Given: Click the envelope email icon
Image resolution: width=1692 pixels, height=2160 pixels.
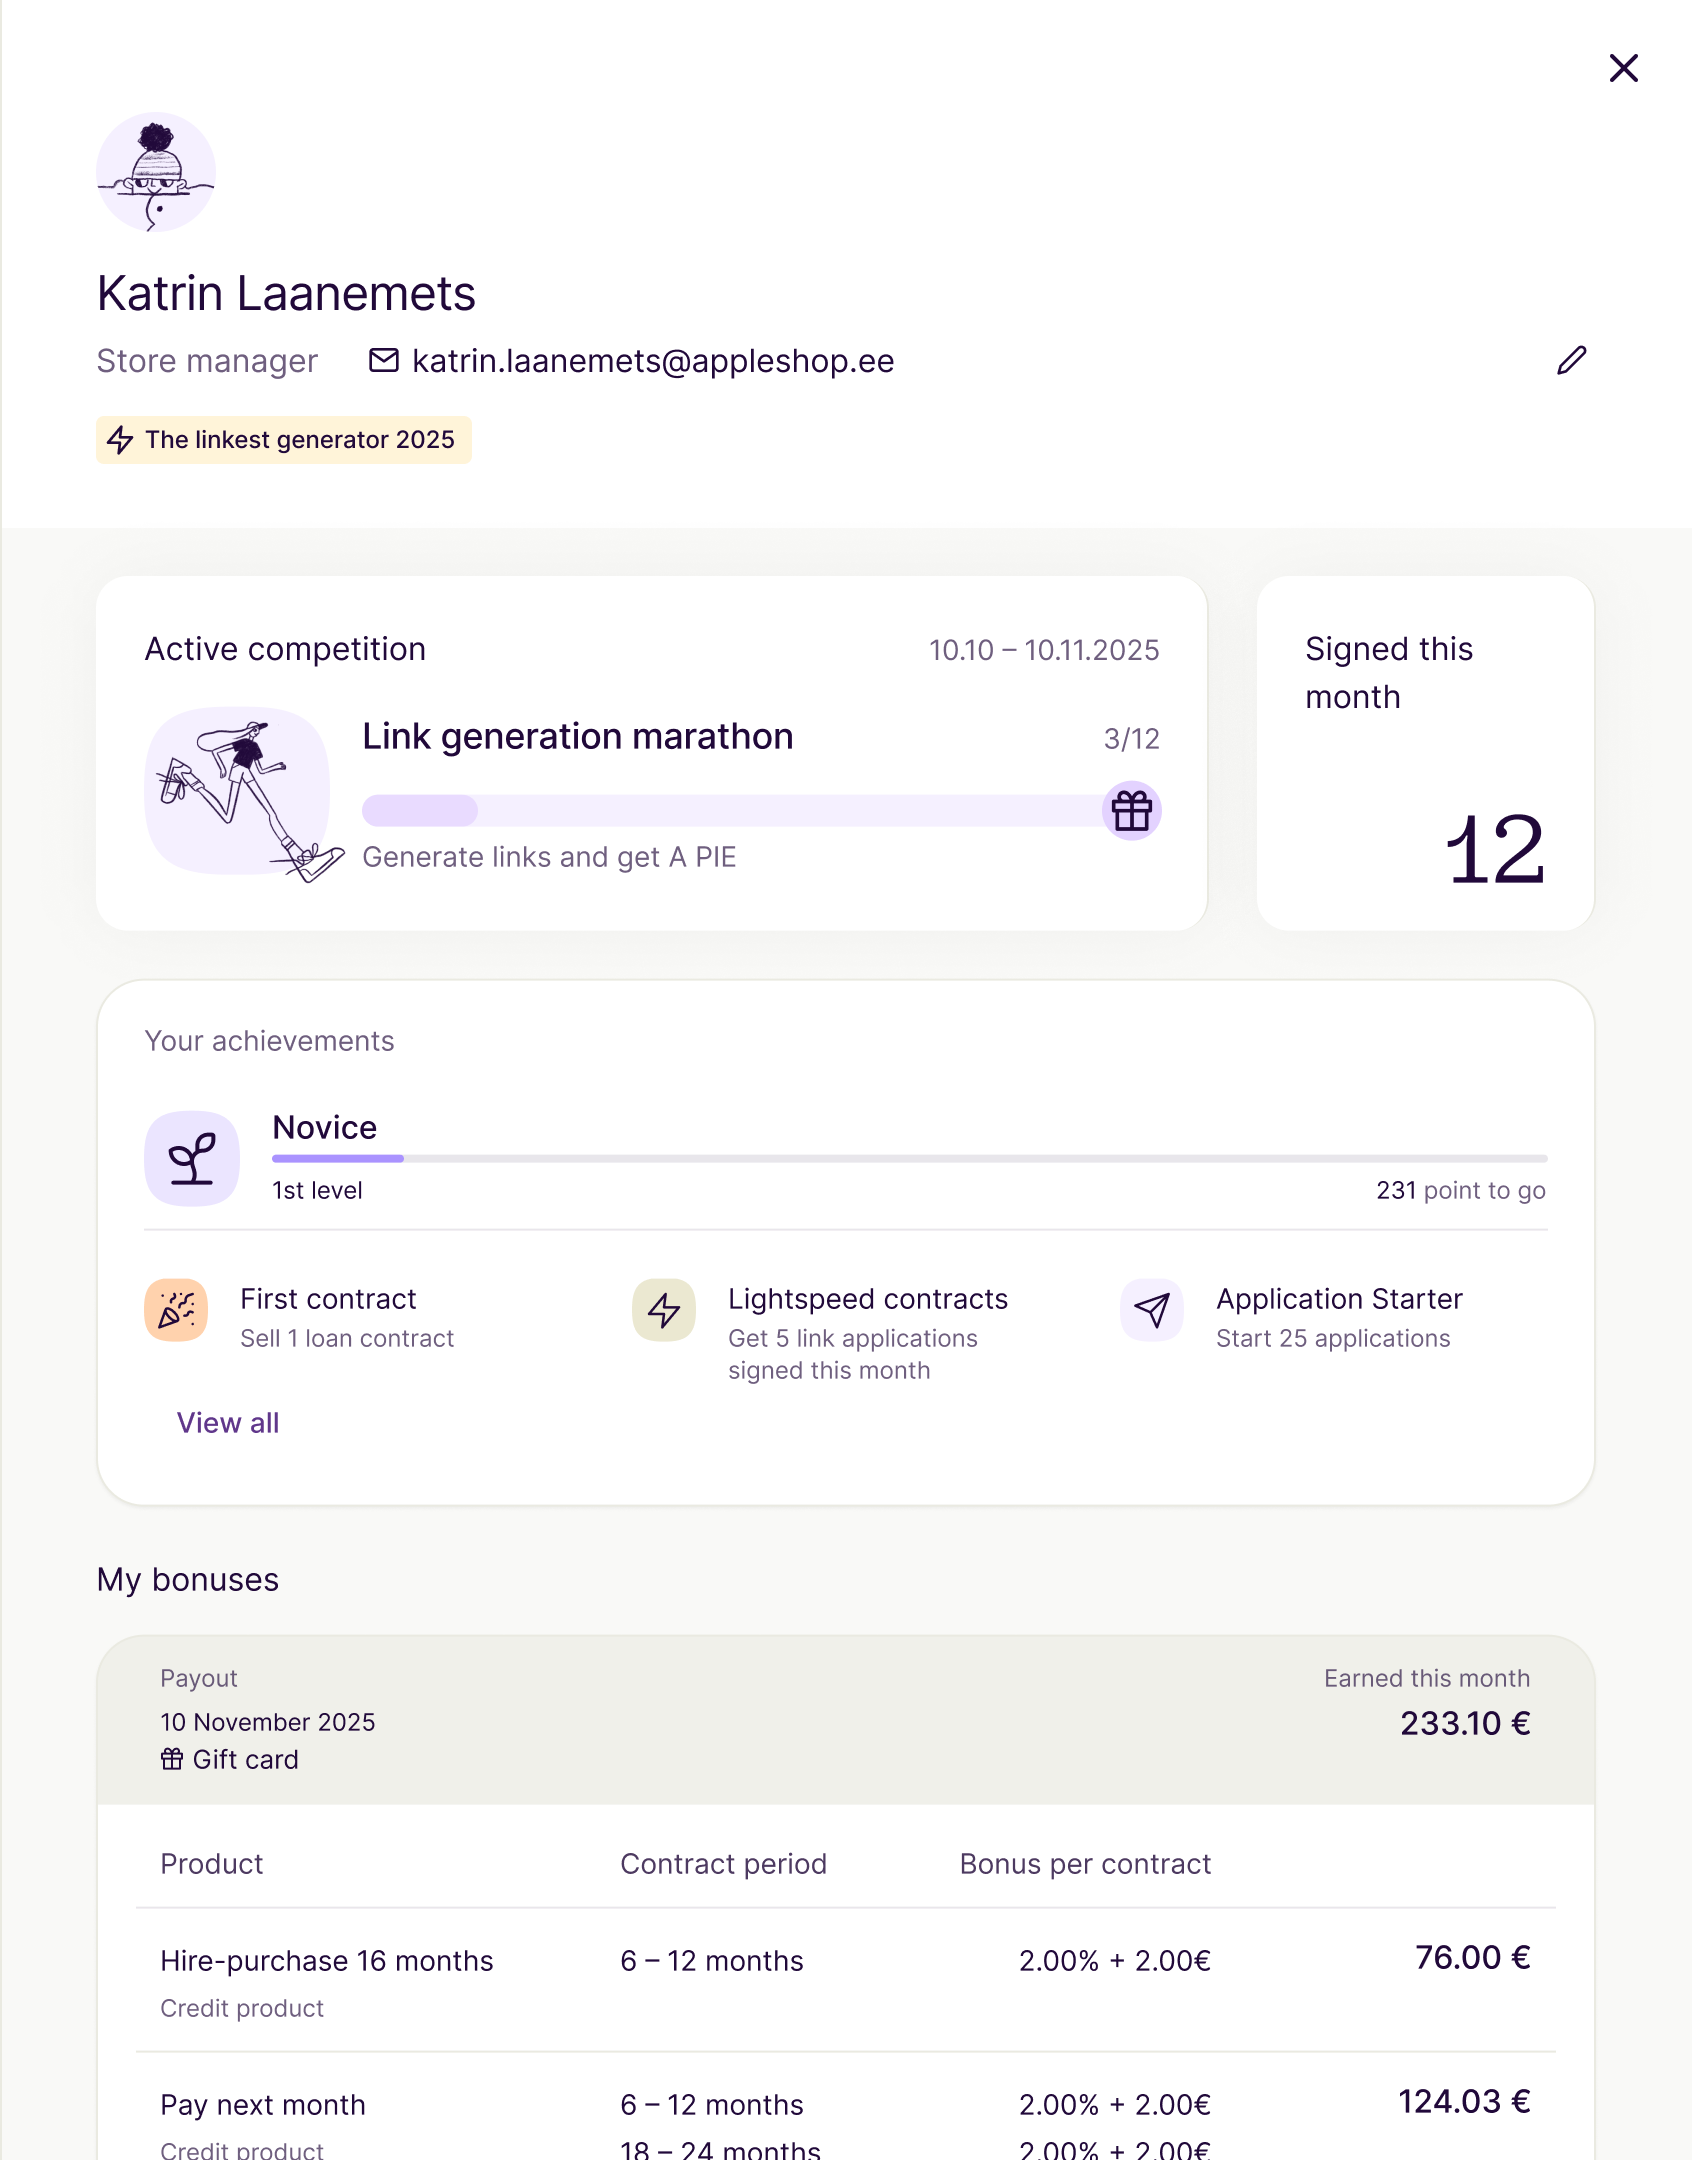Looking at the screenshot, I should [384, 360].
